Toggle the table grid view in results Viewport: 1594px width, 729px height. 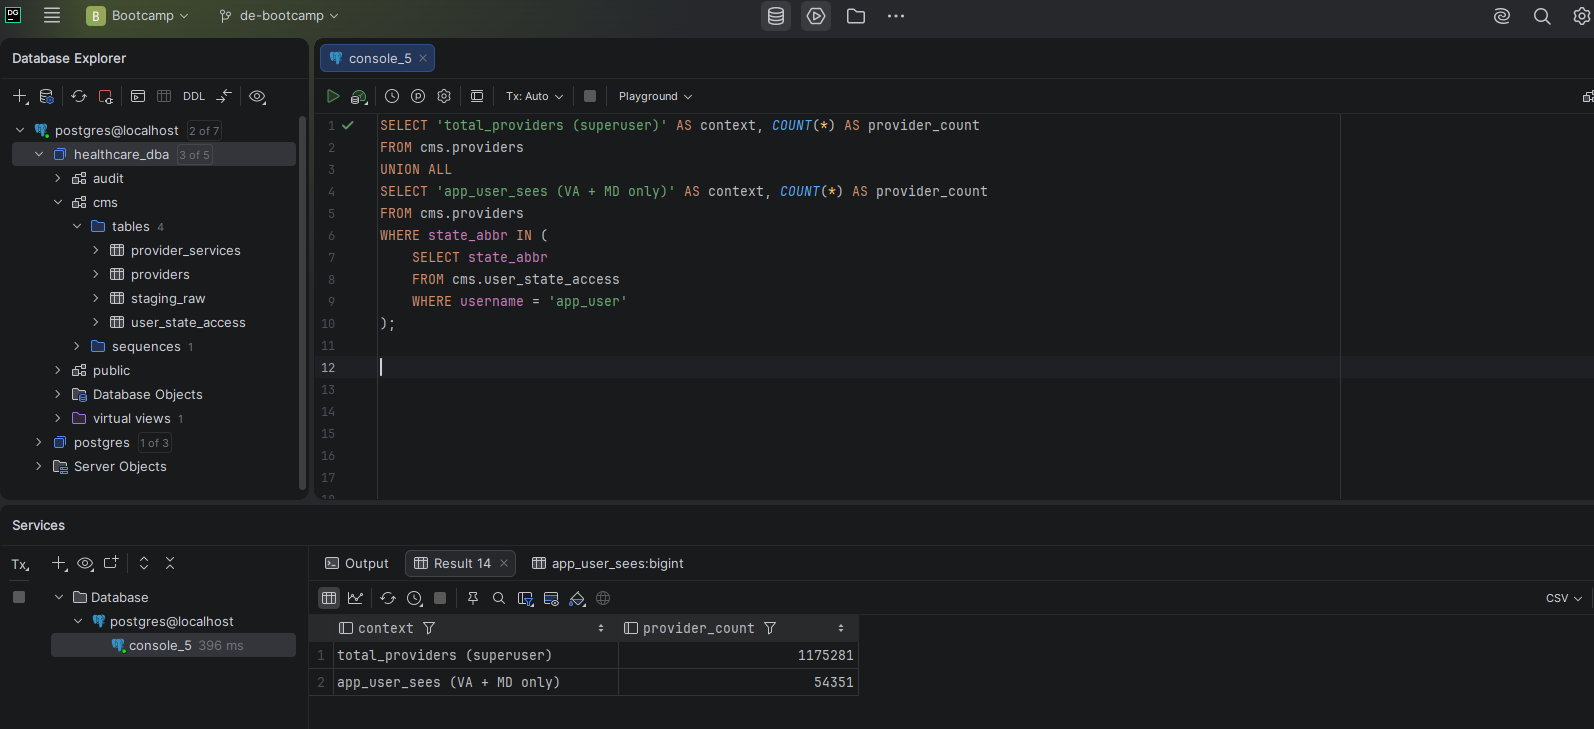click(x=329, y=598)
